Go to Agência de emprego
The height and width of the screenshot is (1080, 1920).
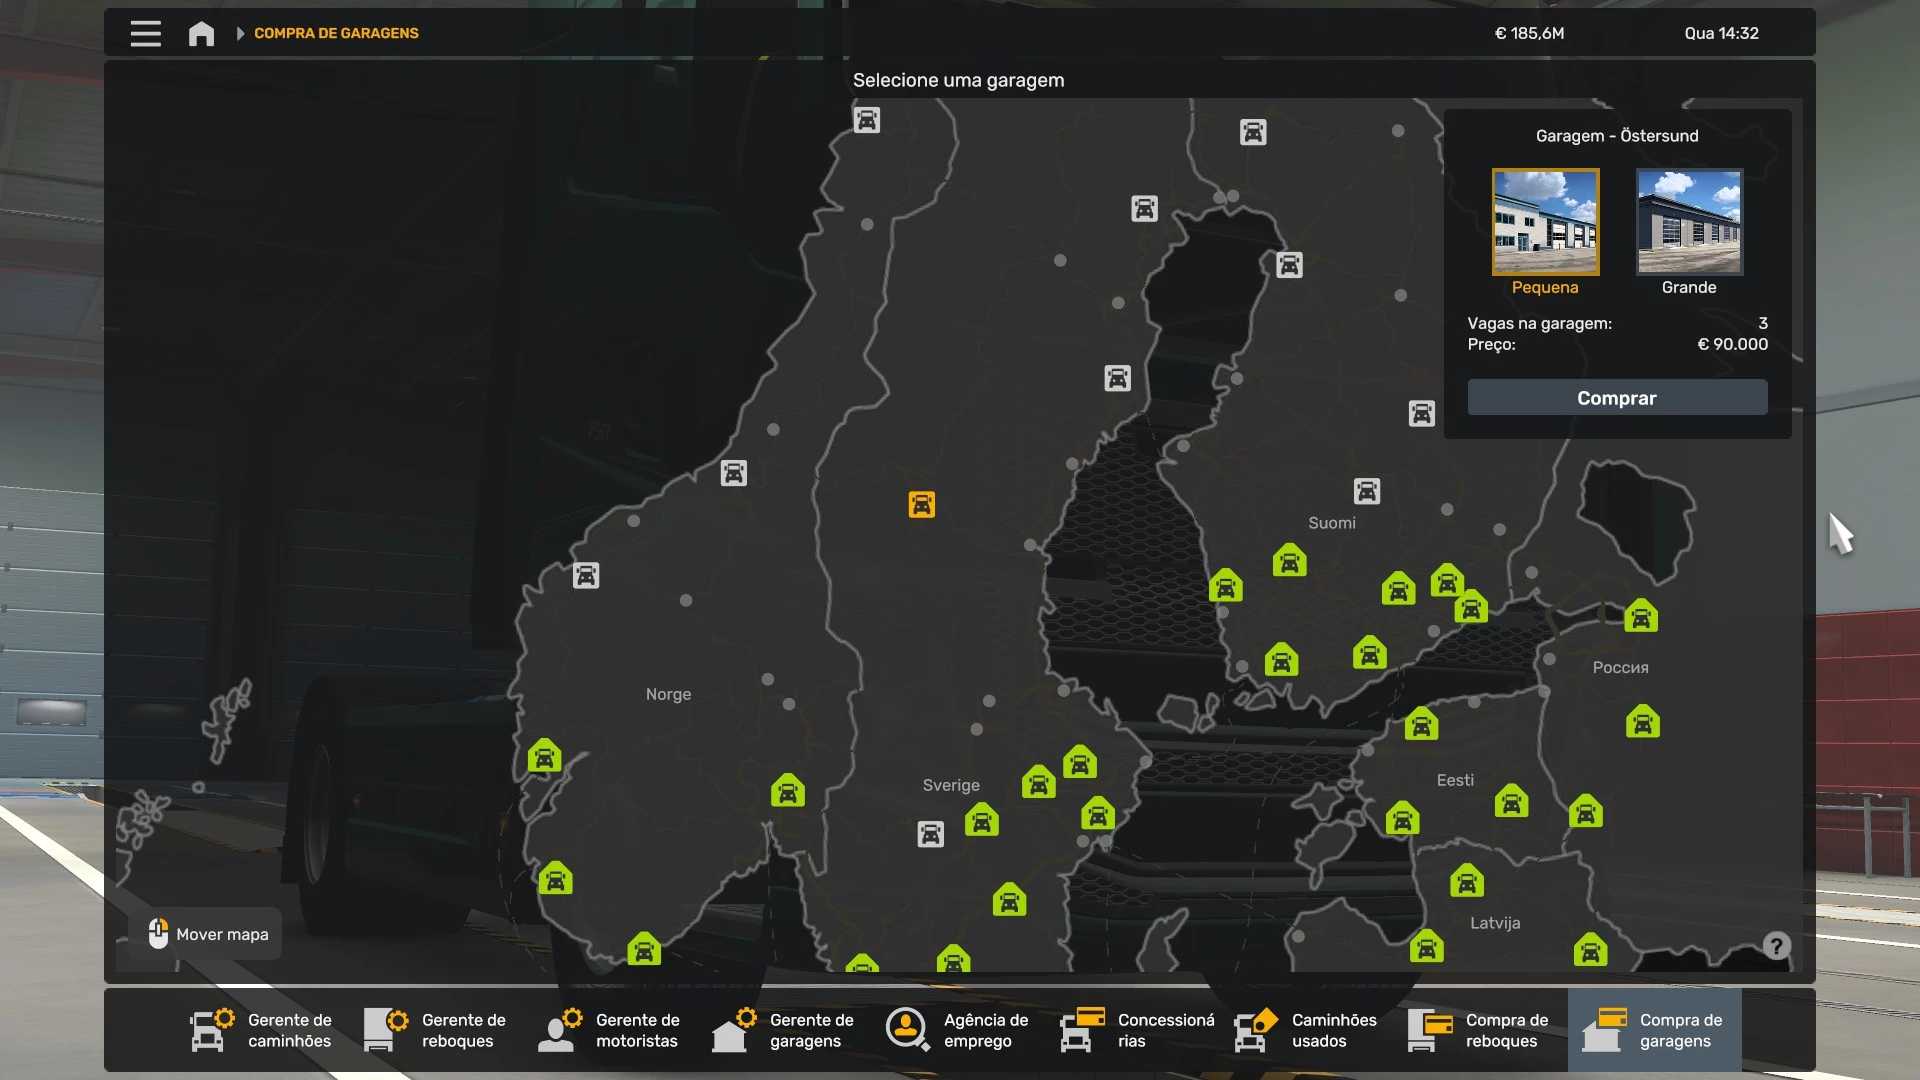pos(958,1030)
